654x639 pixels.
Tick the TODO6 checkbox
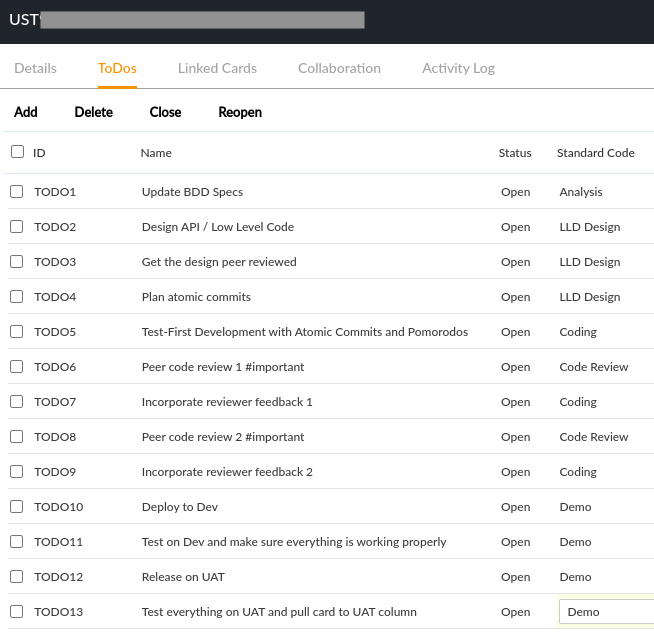[17, 367]
